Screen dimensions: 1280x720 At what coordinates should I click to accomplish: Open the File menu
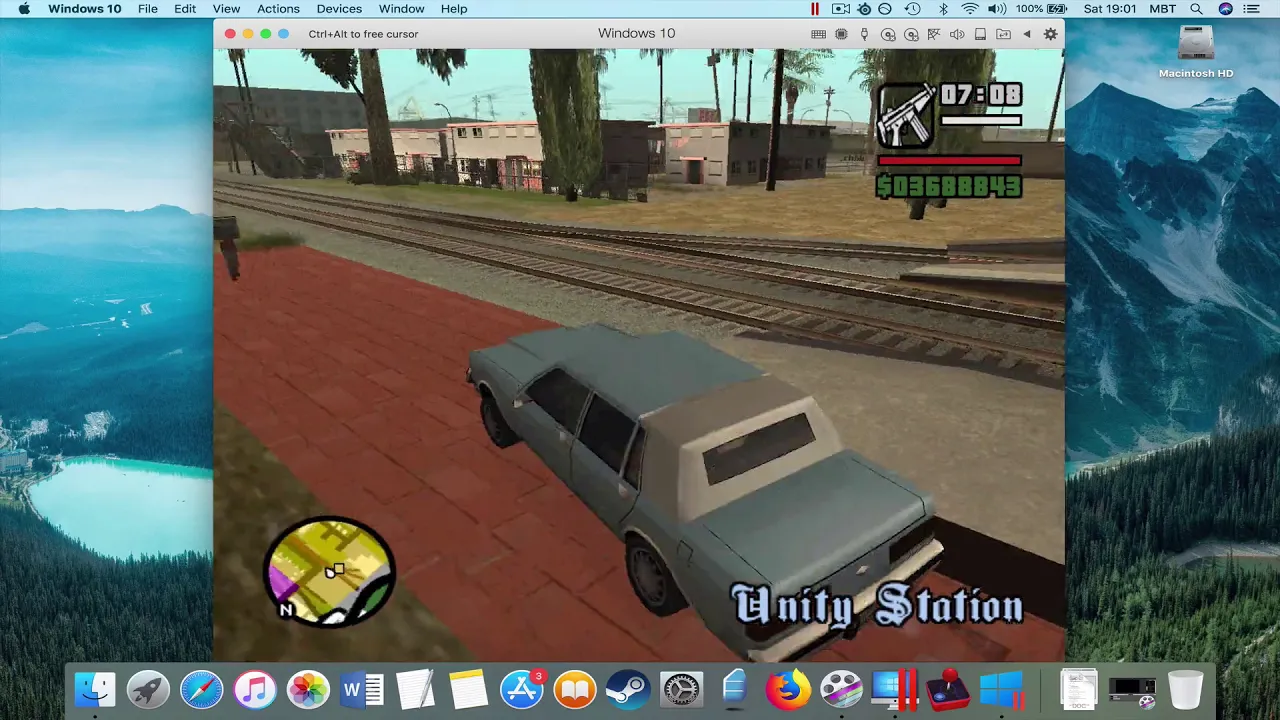tap(147, 9)
